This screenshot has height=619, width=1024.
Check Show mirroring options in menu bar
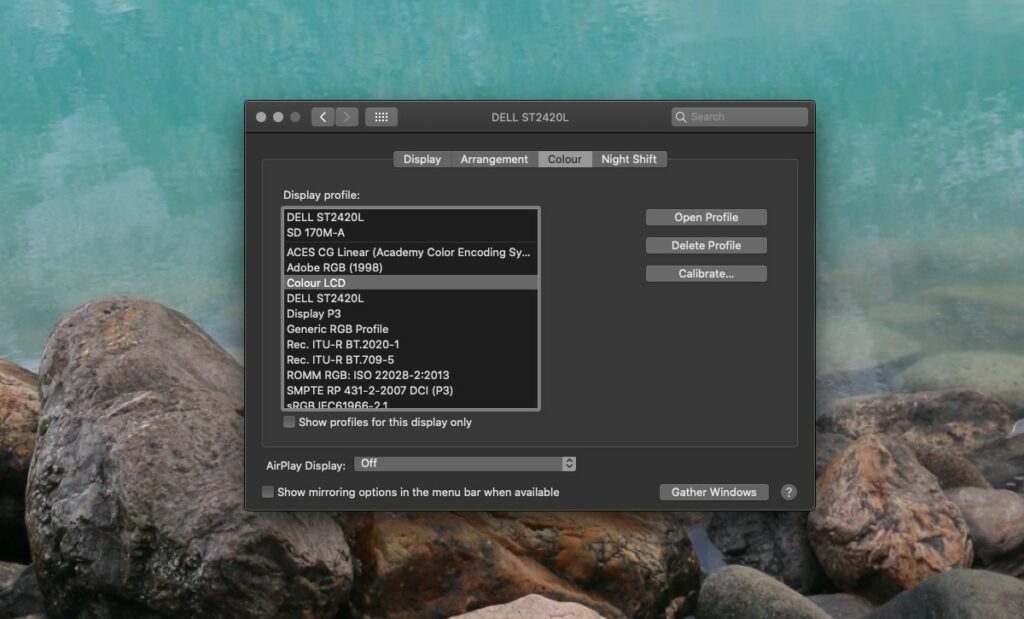(x=267, y=491)
